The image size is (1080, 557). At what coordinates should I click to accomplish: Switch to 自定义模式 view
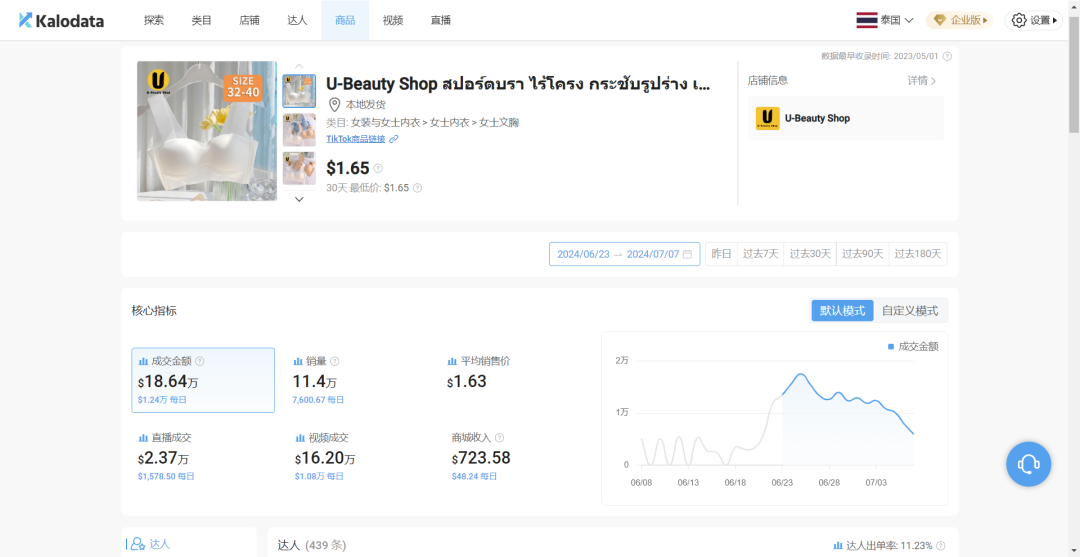tap(910, 311)
